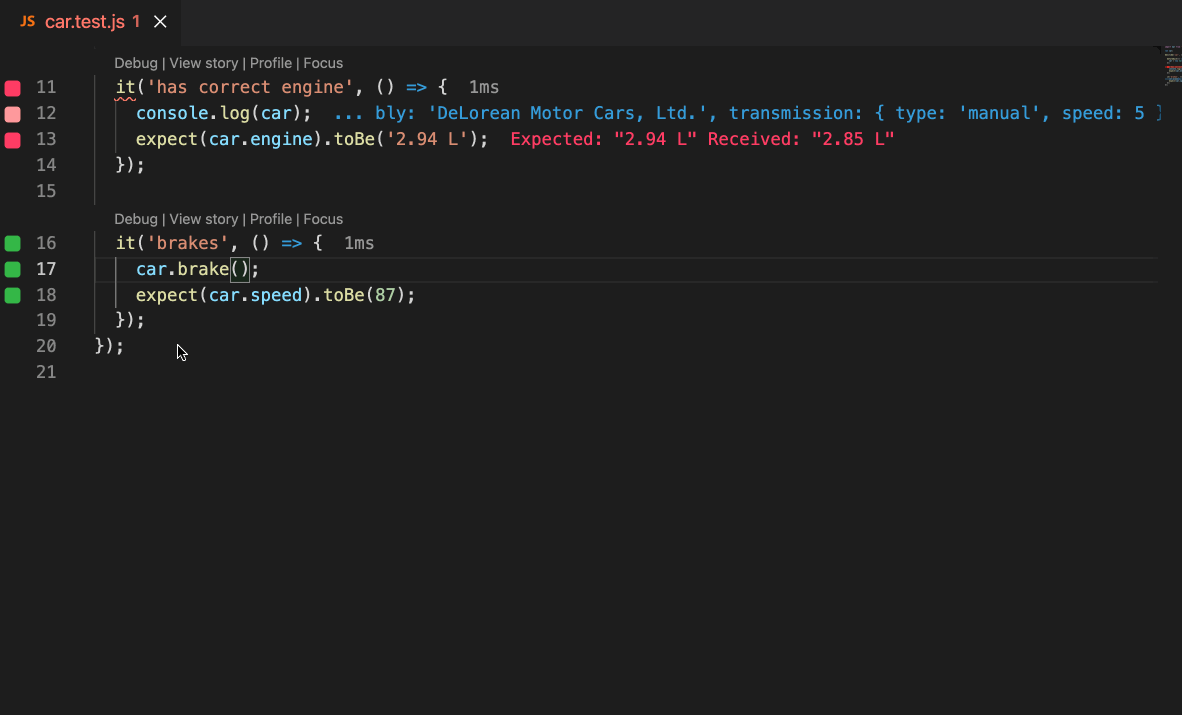The width and height of the screenshot is (1182, 715).
Task: Click Focus above the 'has correct engine' test
Action: tap(323, 63)
